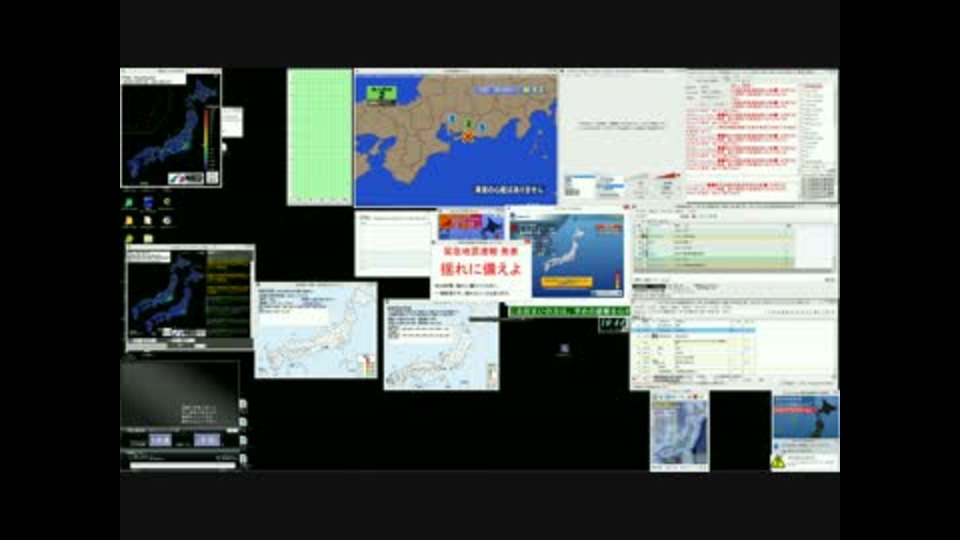Select the green intensity 2 box on the earthquake map
The image size is (960, 540).
381,94
